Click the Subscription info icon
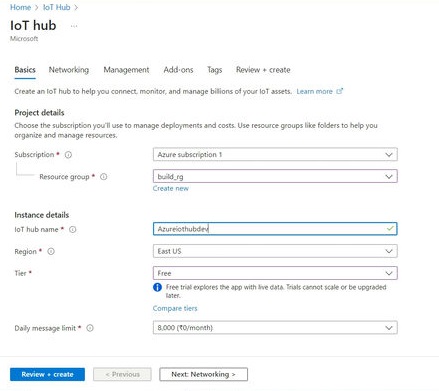The height and width of the screenshot is (391, 439). tap(68, 155)
